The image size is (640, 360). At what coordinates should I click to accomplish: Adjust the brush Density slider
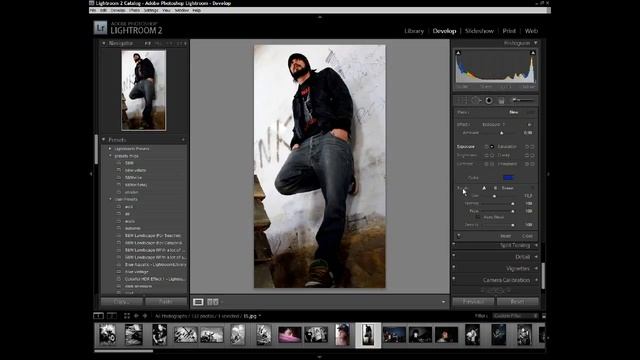tap(513, 225)
